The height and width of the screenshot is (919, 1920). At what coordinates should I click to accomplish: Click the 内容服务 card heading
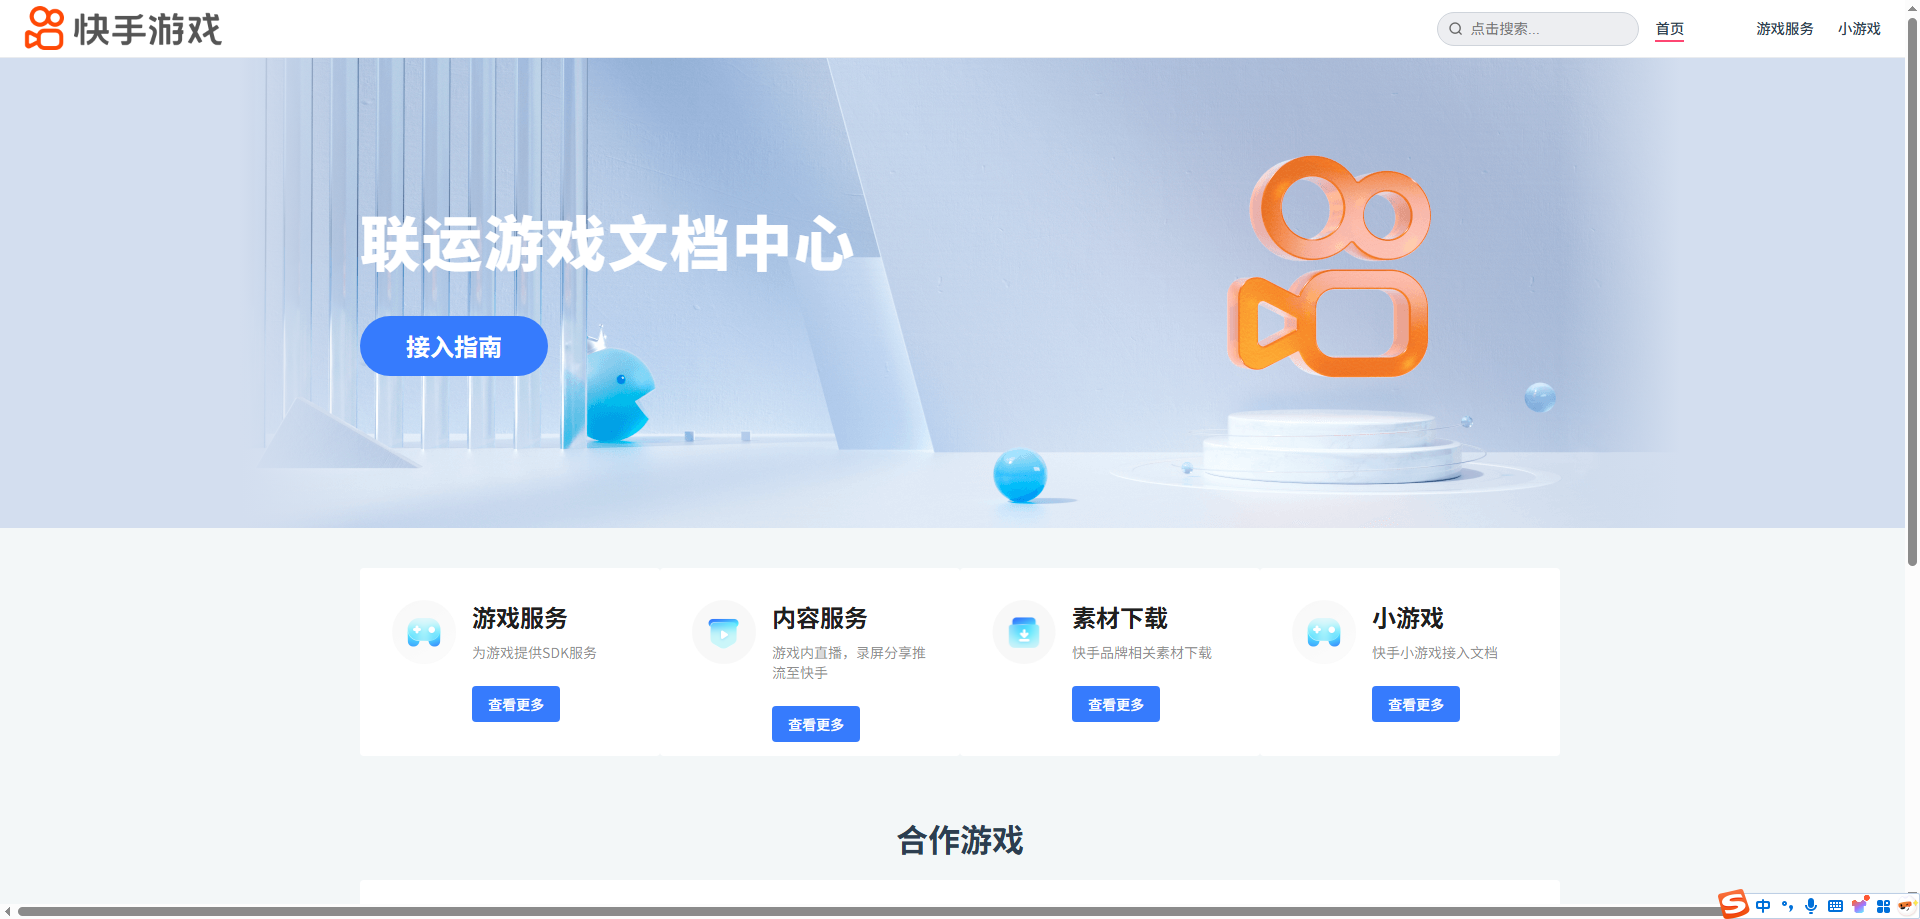tap(820, 618)
